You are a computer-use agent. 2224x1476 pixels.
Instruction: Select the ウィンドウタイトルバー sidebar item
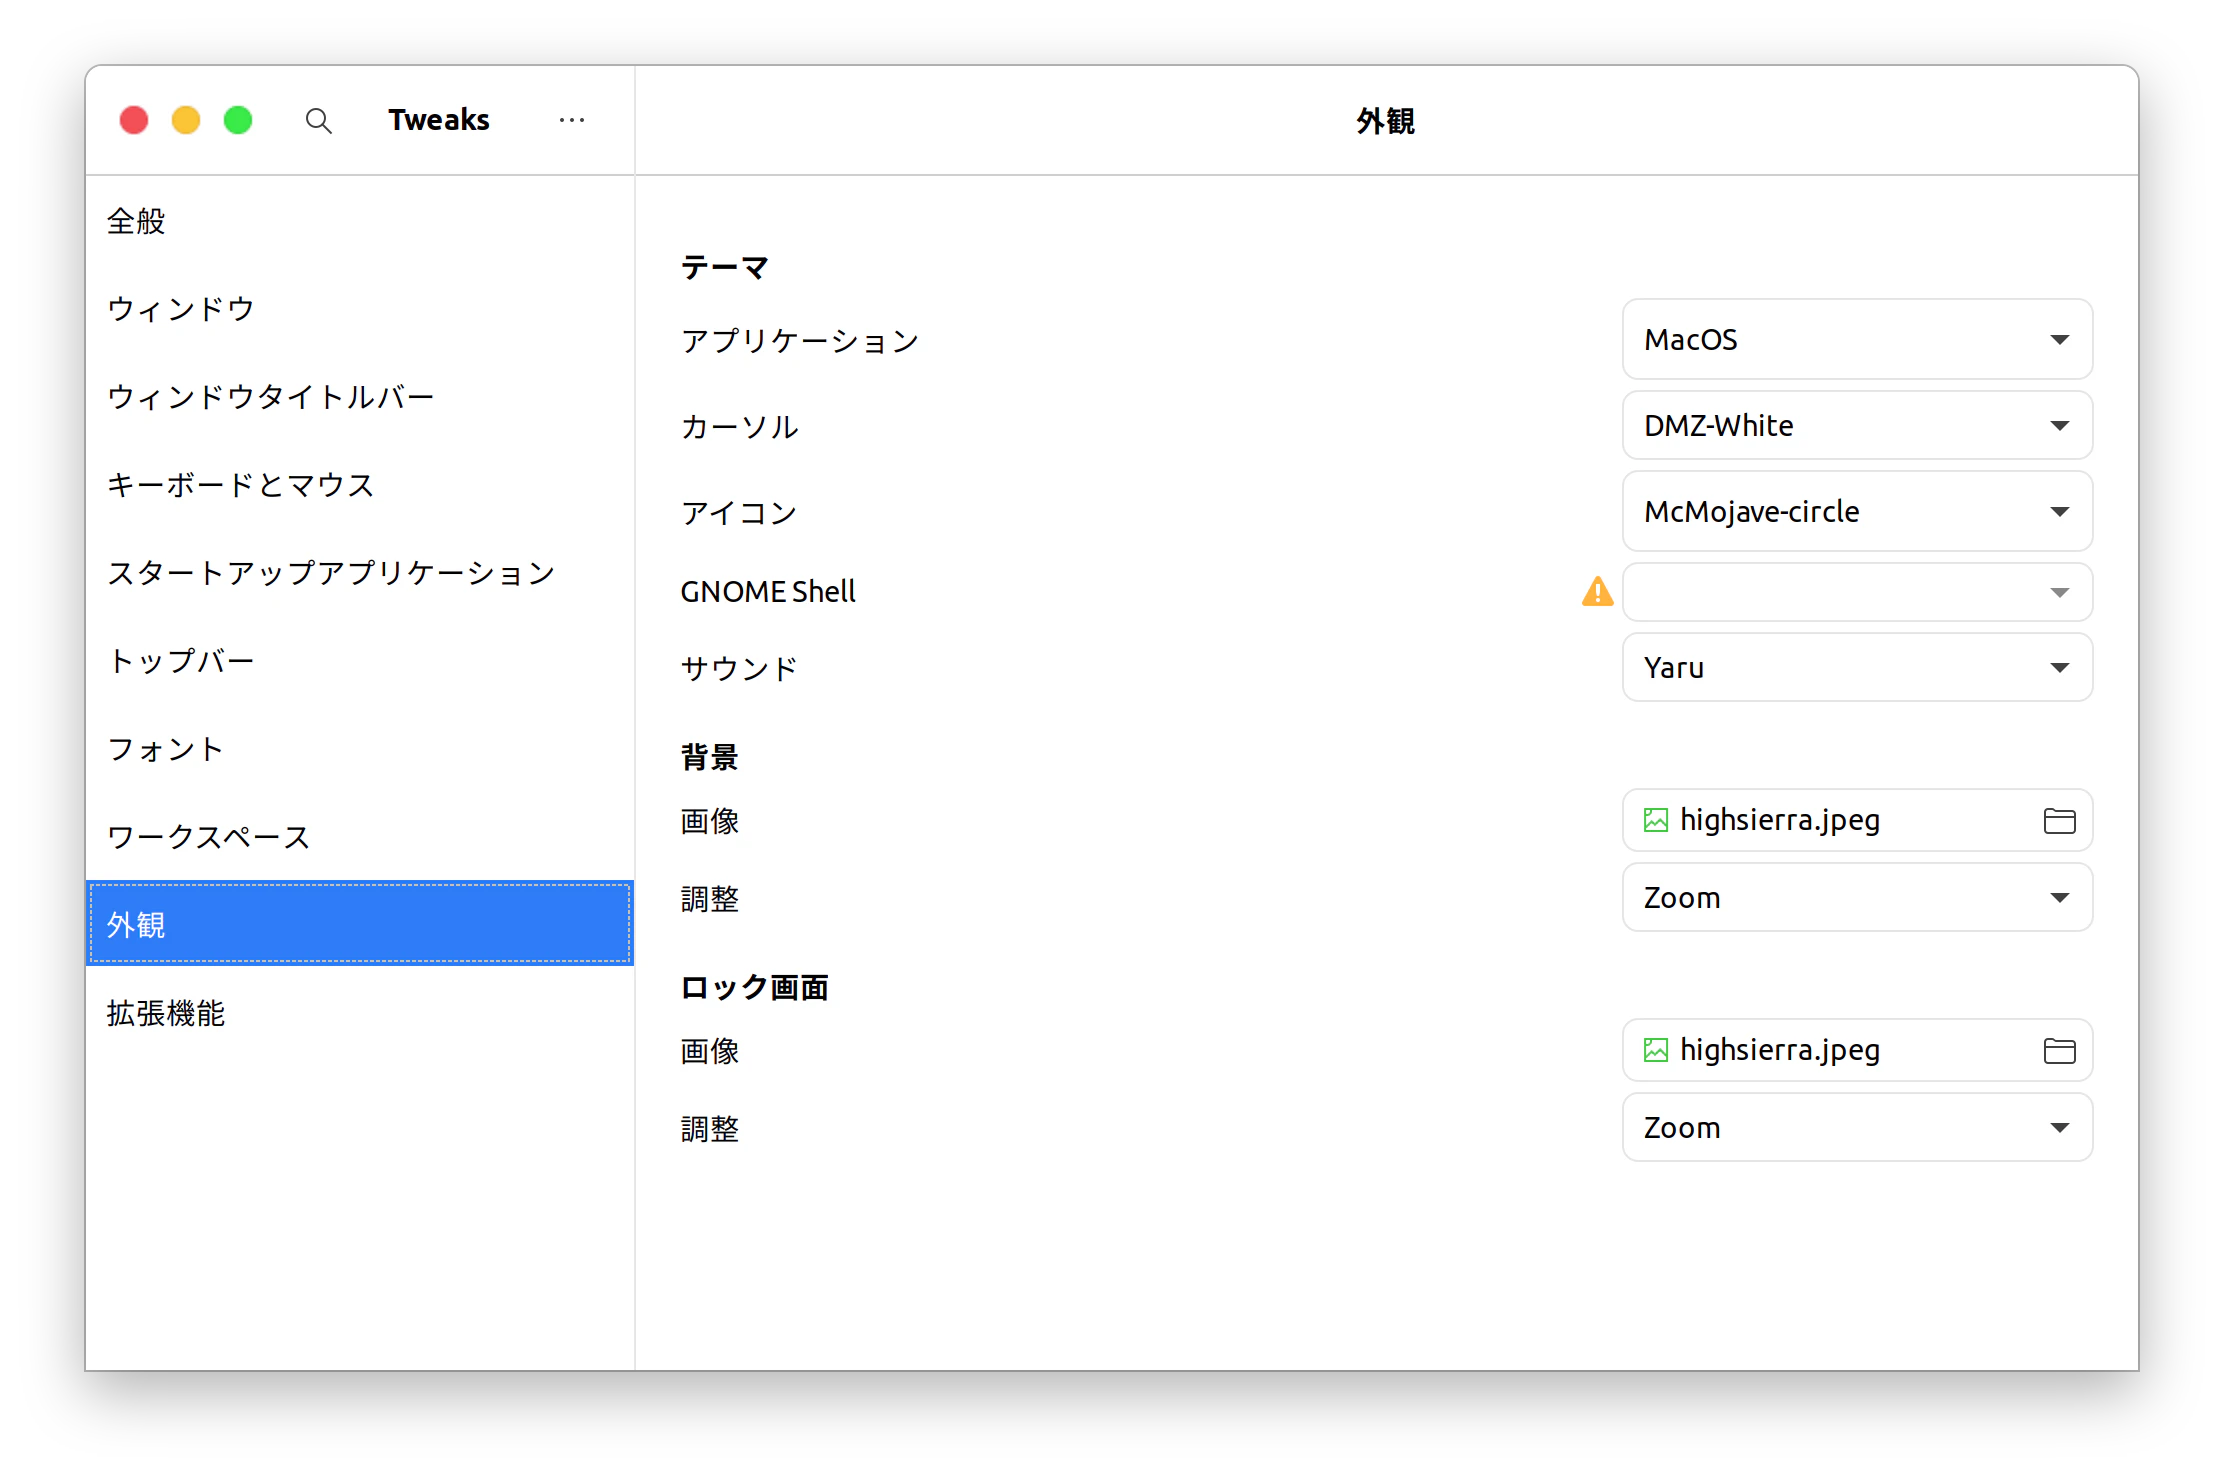(x=360, y=397)
